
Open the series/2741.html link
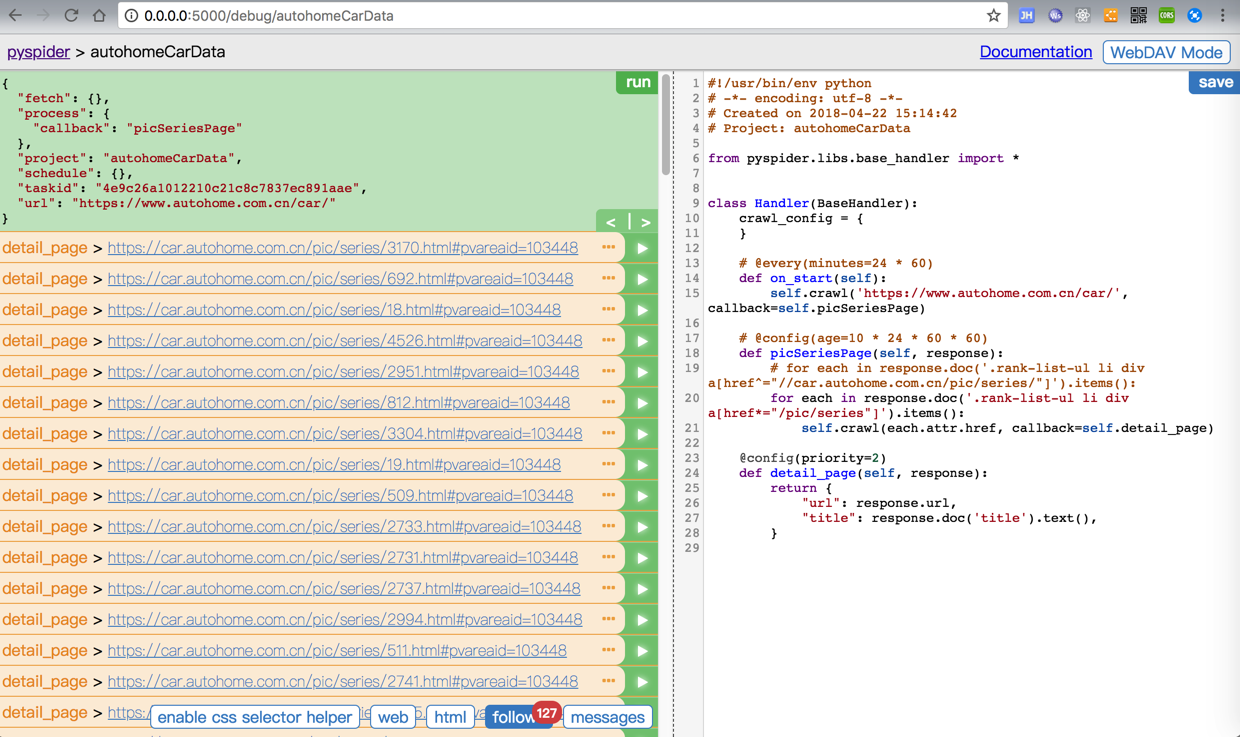coord(343,682)
